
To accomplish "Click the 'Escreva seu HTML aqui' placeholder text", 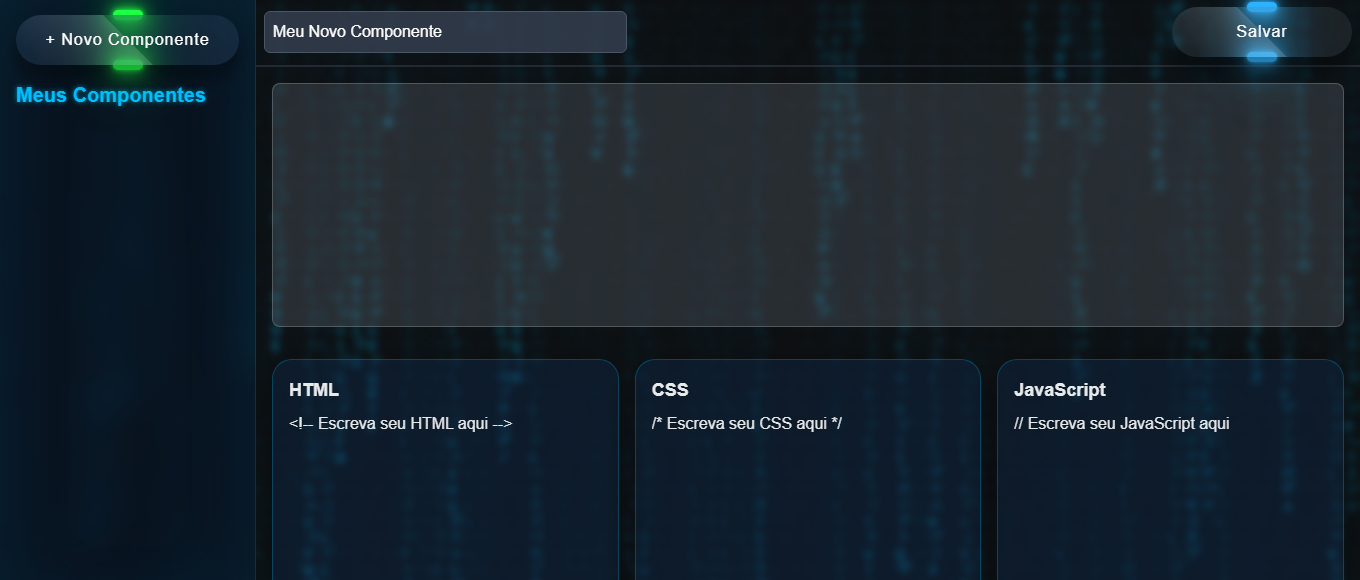I will 401,423.
